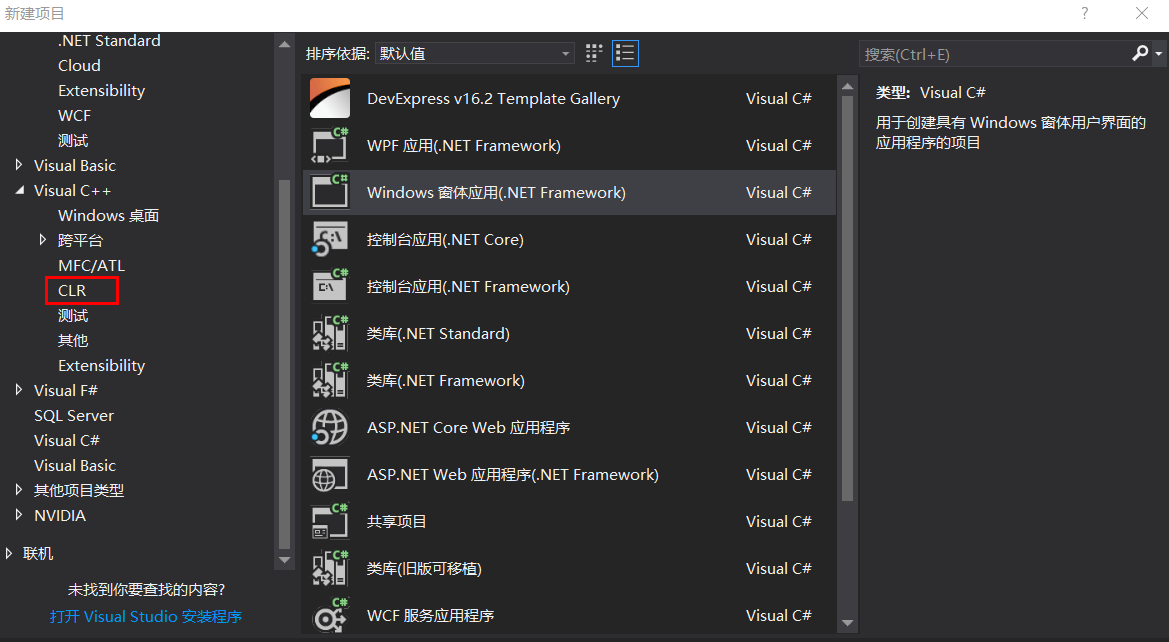Viewport: 1169px width, 642px height.
Task: Switch to the medium icons list view
Action: pos(625,54)
